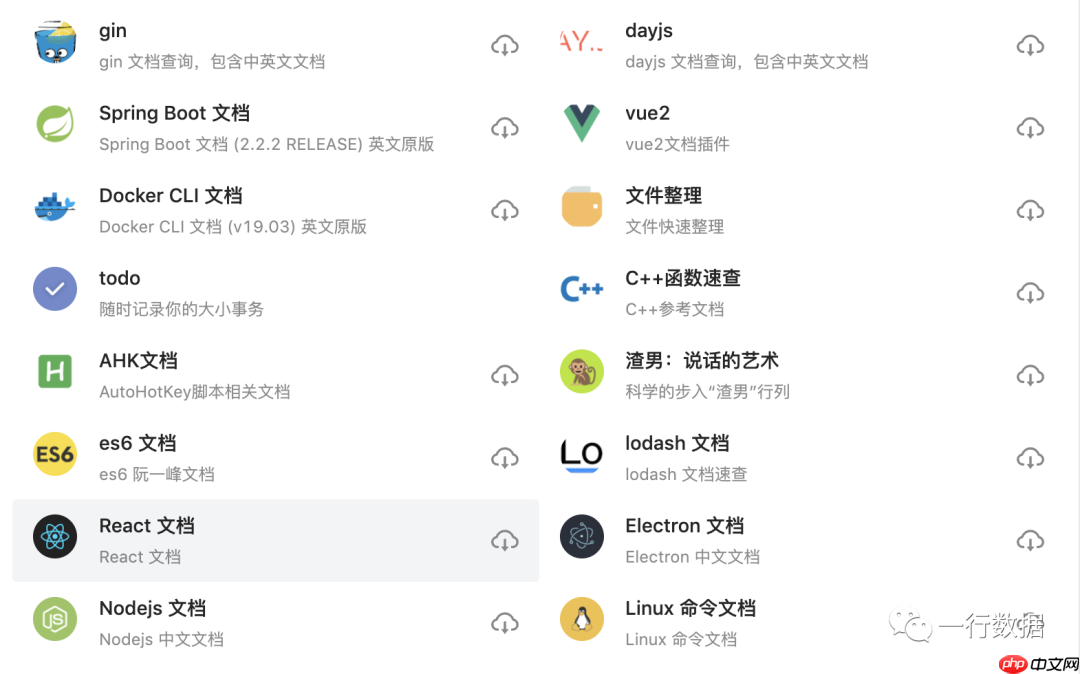
Task: Select the Docker whale icon
Action: (55, 209)
